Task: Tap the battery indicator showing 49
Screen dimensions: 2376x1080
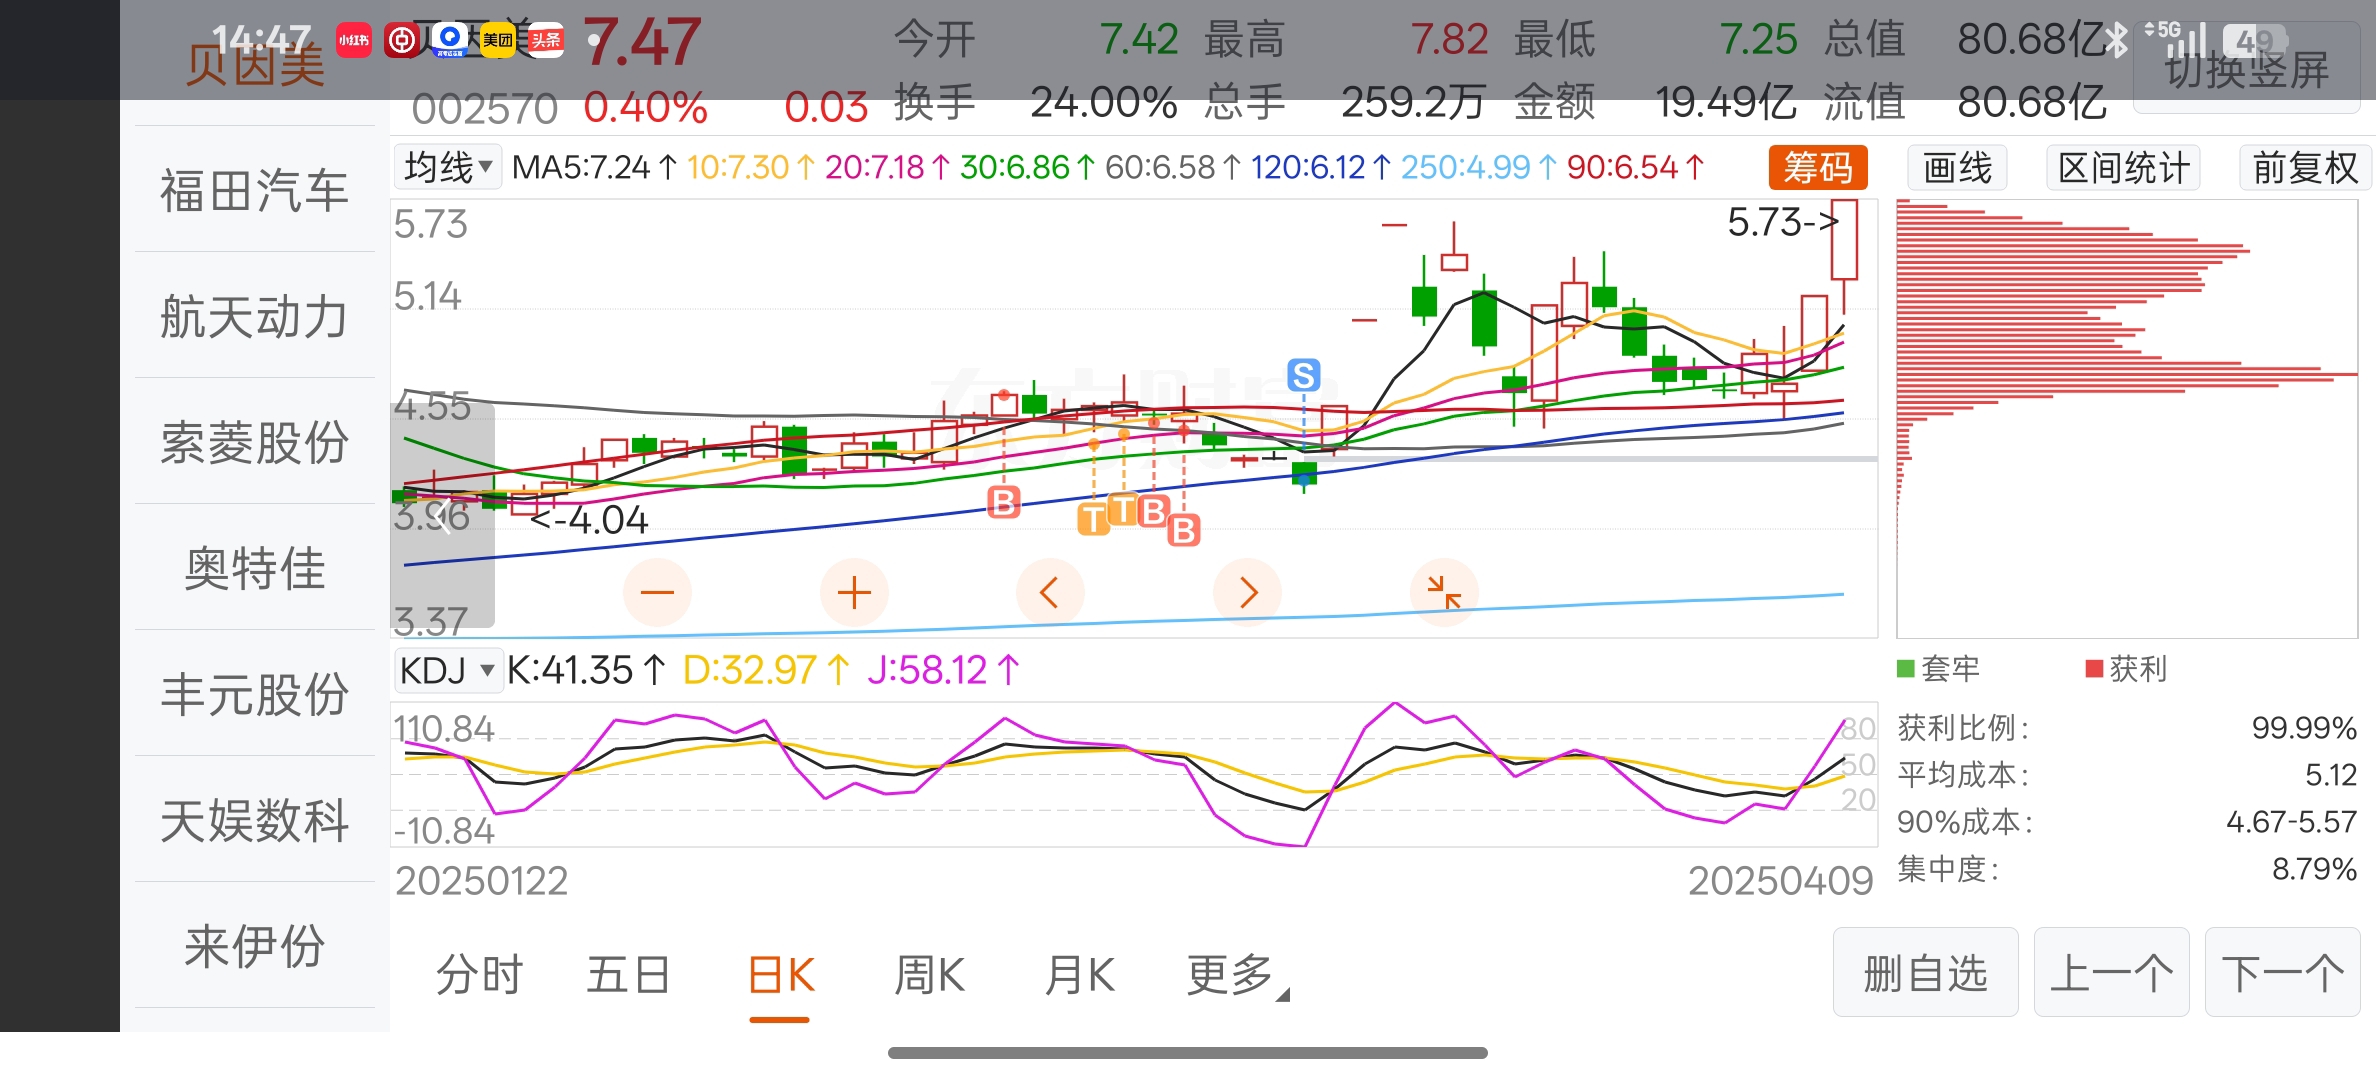Action: [x=2254, y=42]
